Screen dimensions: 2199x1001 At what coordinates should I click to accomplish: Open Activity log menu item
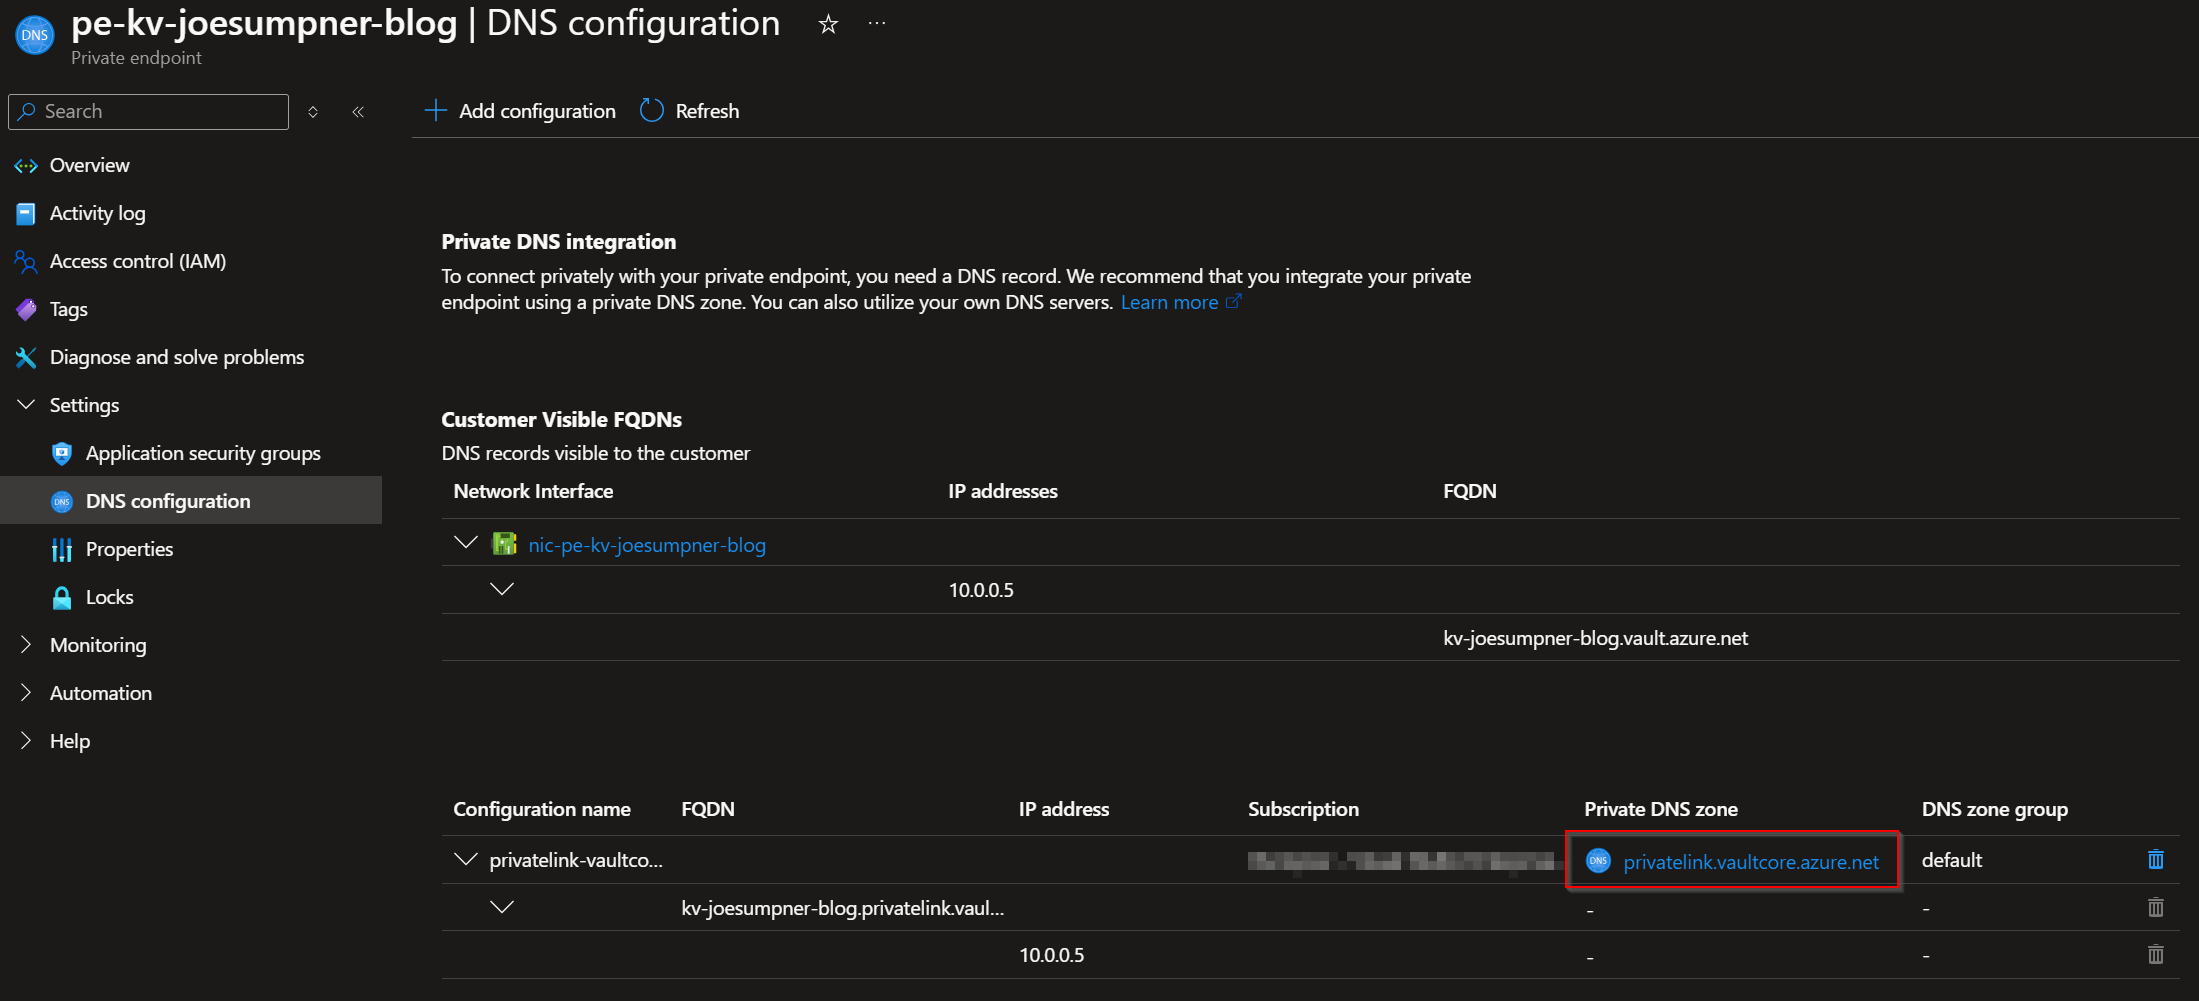pos(98,214)
